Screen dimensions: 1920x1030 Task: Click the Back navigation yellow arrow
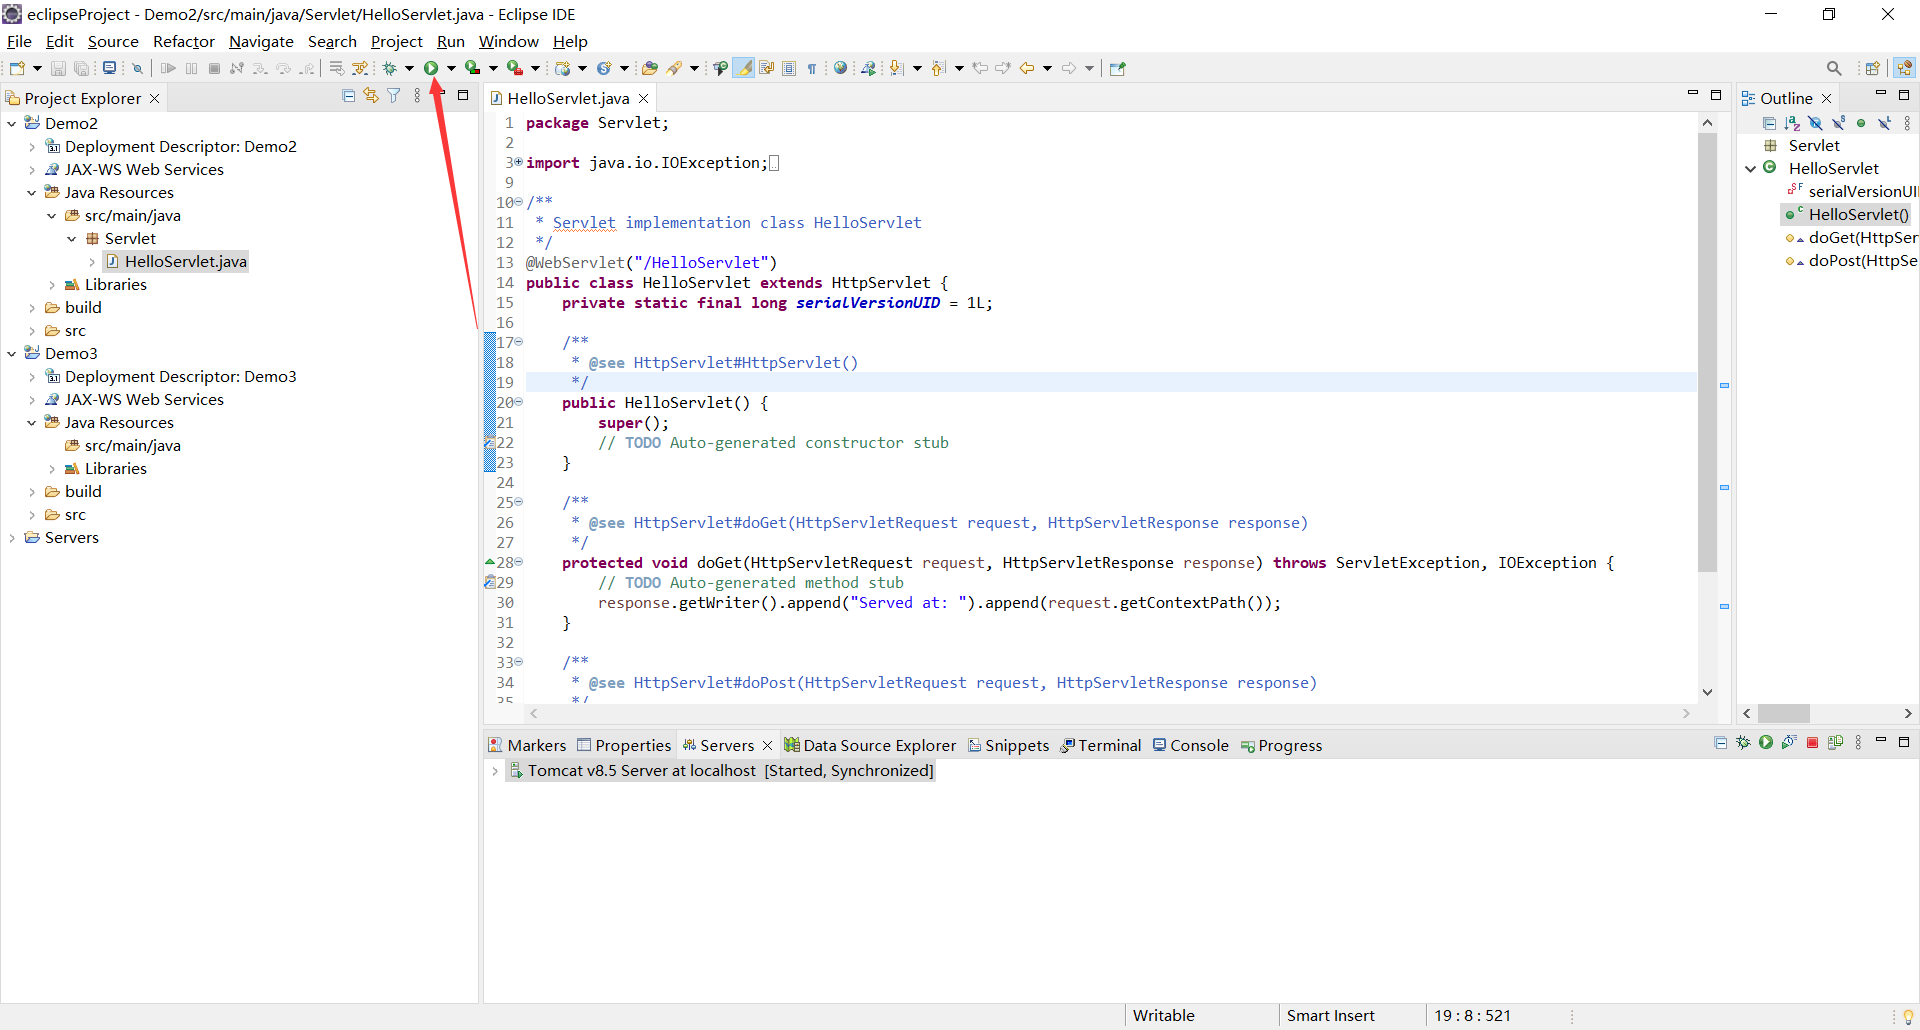1027,68
